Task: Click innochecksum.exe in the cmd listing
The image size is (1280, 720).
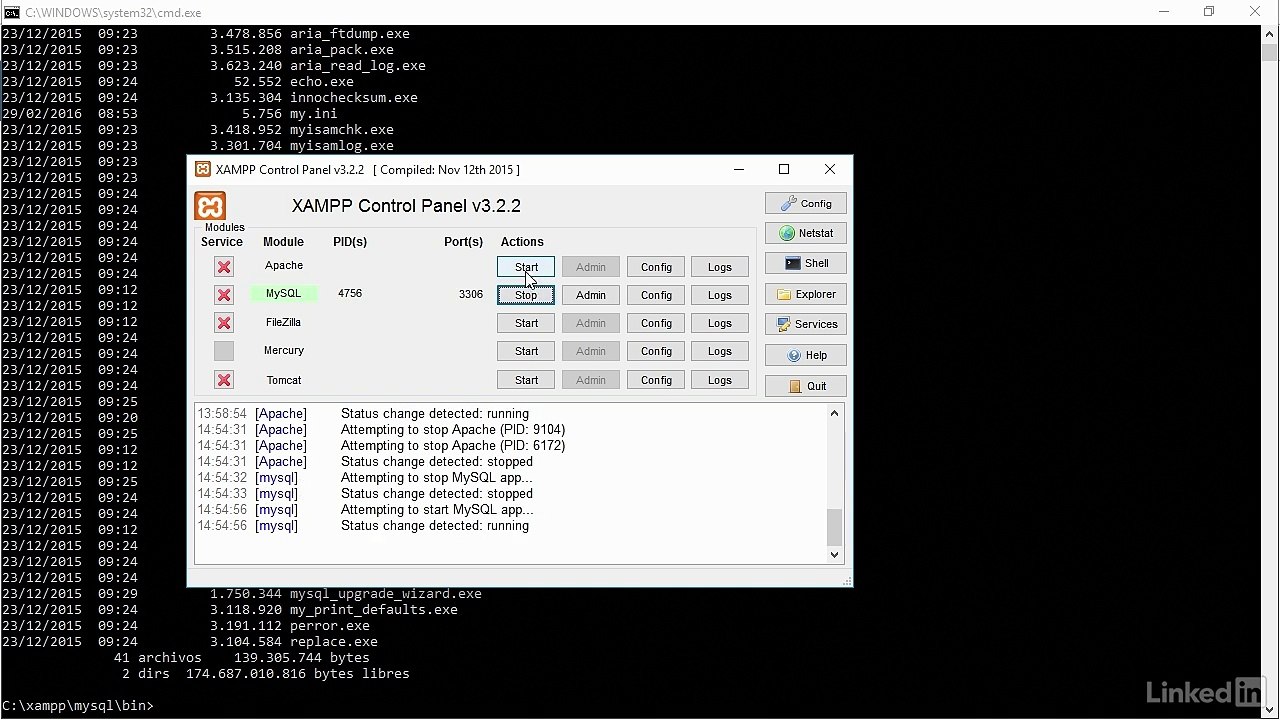Action: (x=354, y=98)
